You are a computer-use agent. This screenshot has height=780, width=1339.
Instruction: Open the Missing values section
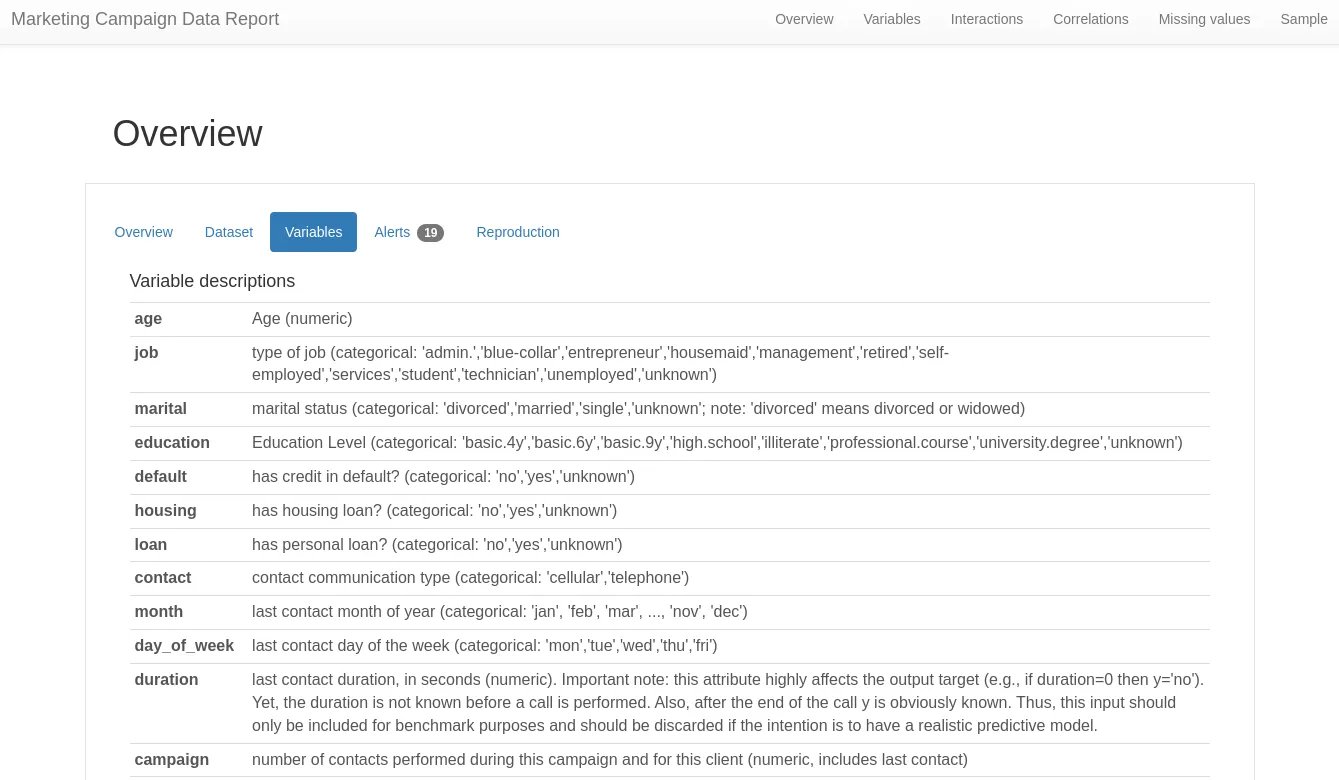(x=1204, y=19)
